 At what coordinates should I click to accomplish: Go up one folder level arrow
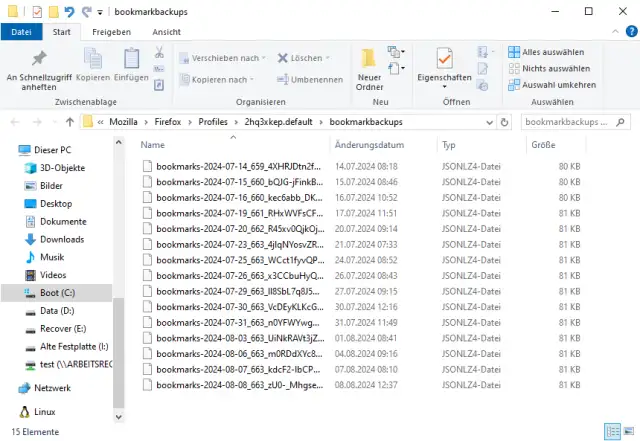coord(70,122)
